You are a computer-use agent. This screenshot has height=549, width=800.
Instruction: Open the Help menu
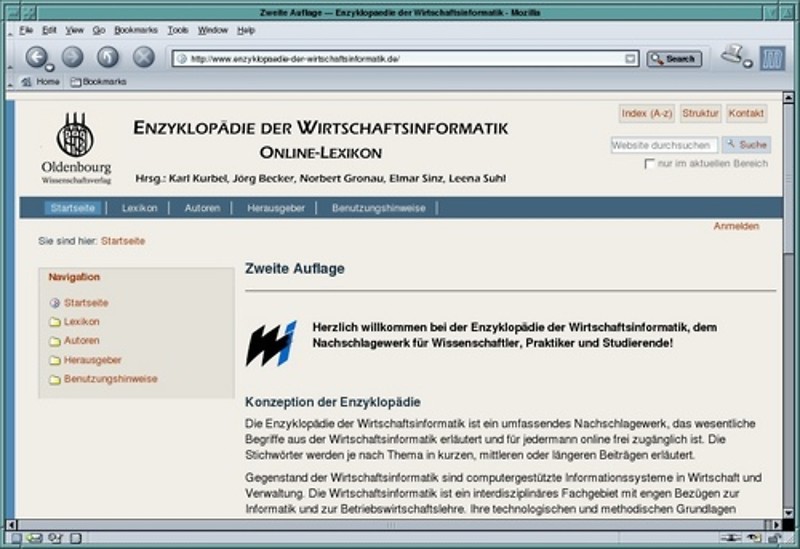click(246, 30)
